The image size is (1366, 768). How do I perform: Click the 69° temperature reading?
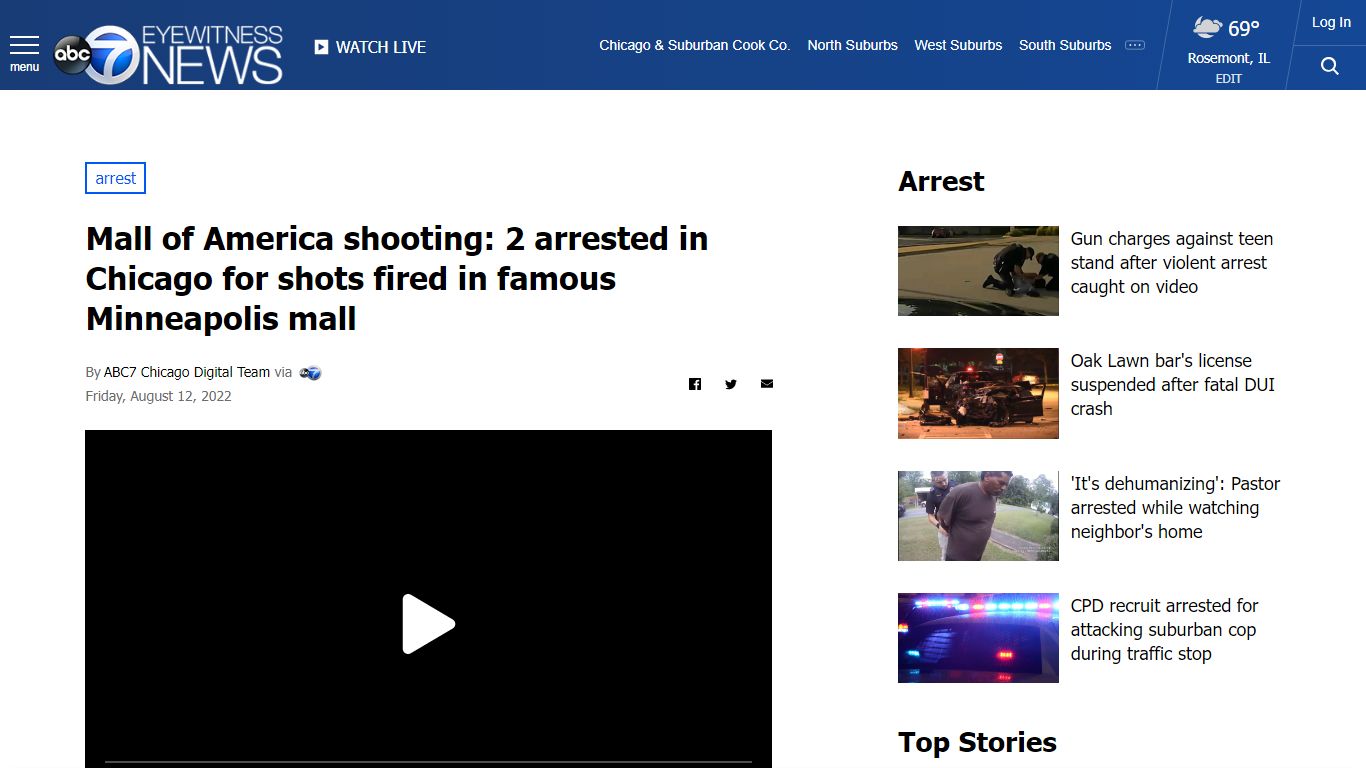(x=1244, y=28)
